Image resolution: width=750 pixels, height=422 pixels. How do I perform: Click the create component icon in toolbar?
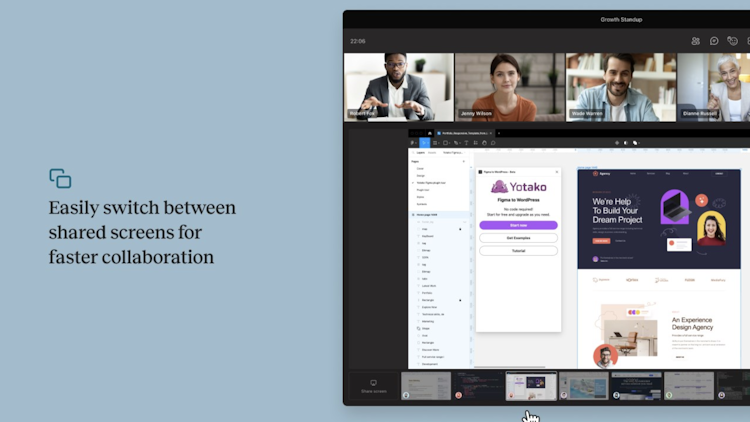coord(617,143)
